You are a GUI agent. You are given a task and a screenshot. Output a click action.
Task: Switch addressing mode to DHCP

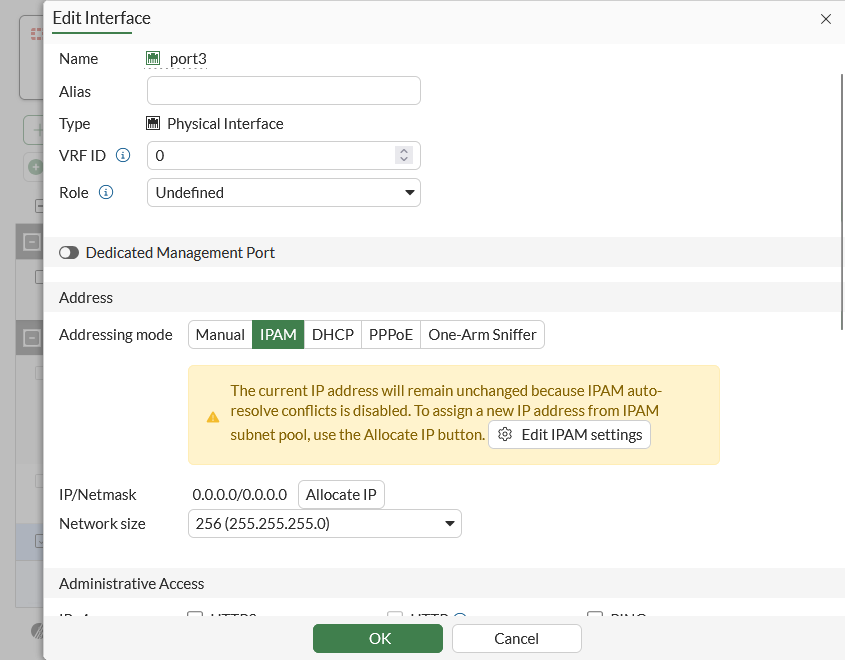click(x=333, y=335)
